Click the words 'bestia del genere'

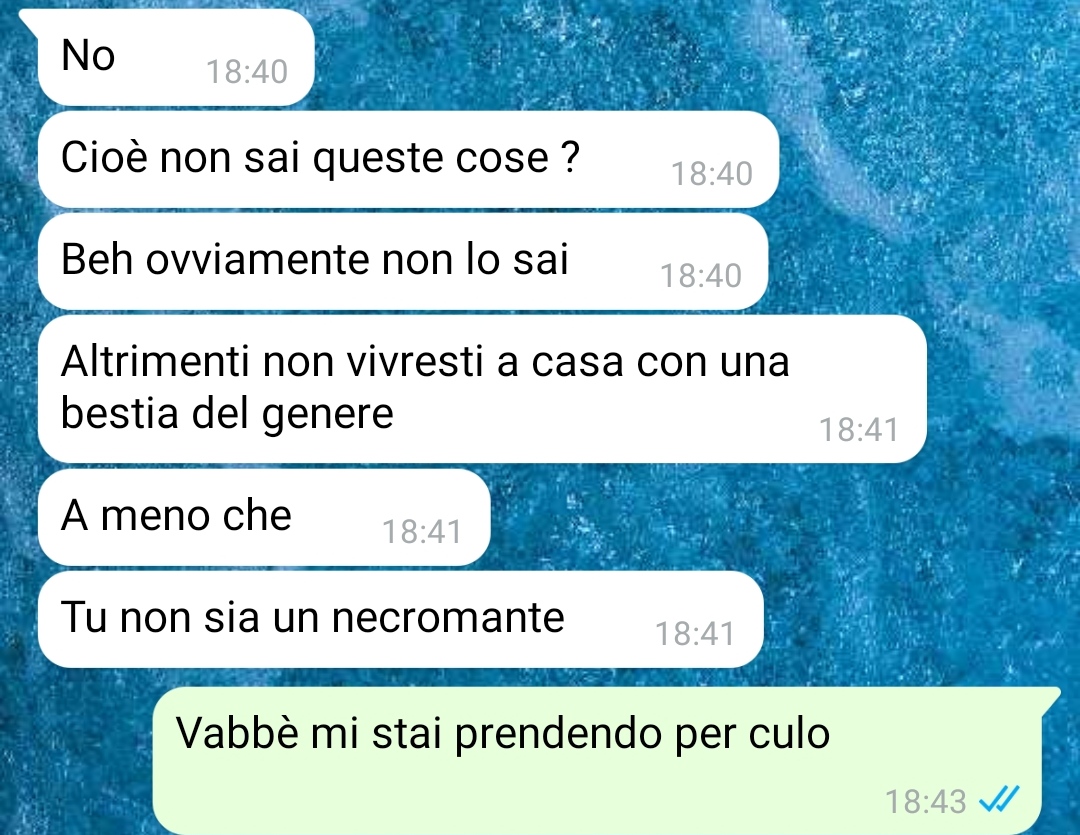click(x=227, y=415)
